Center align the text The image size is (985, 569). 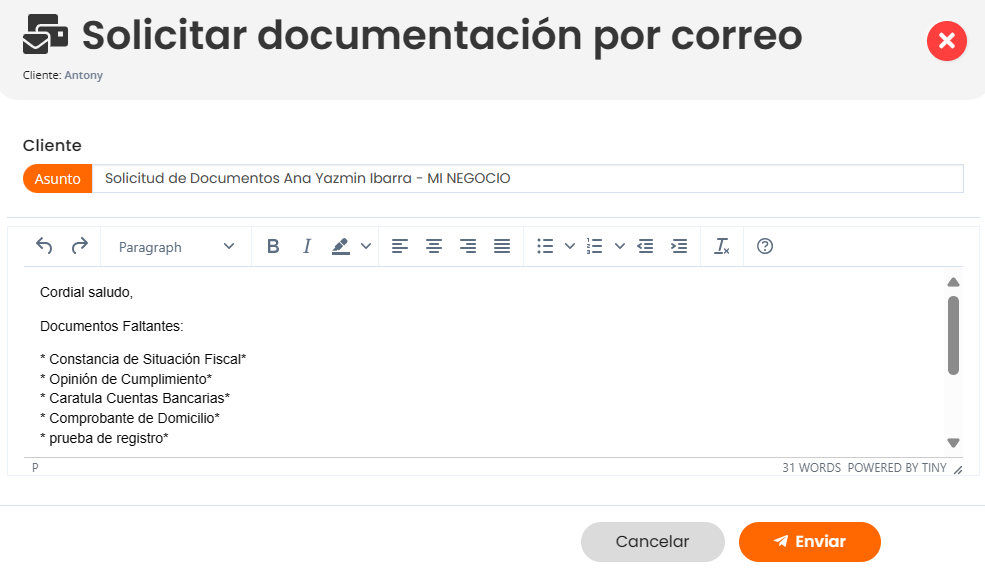(x=434, y=246)
